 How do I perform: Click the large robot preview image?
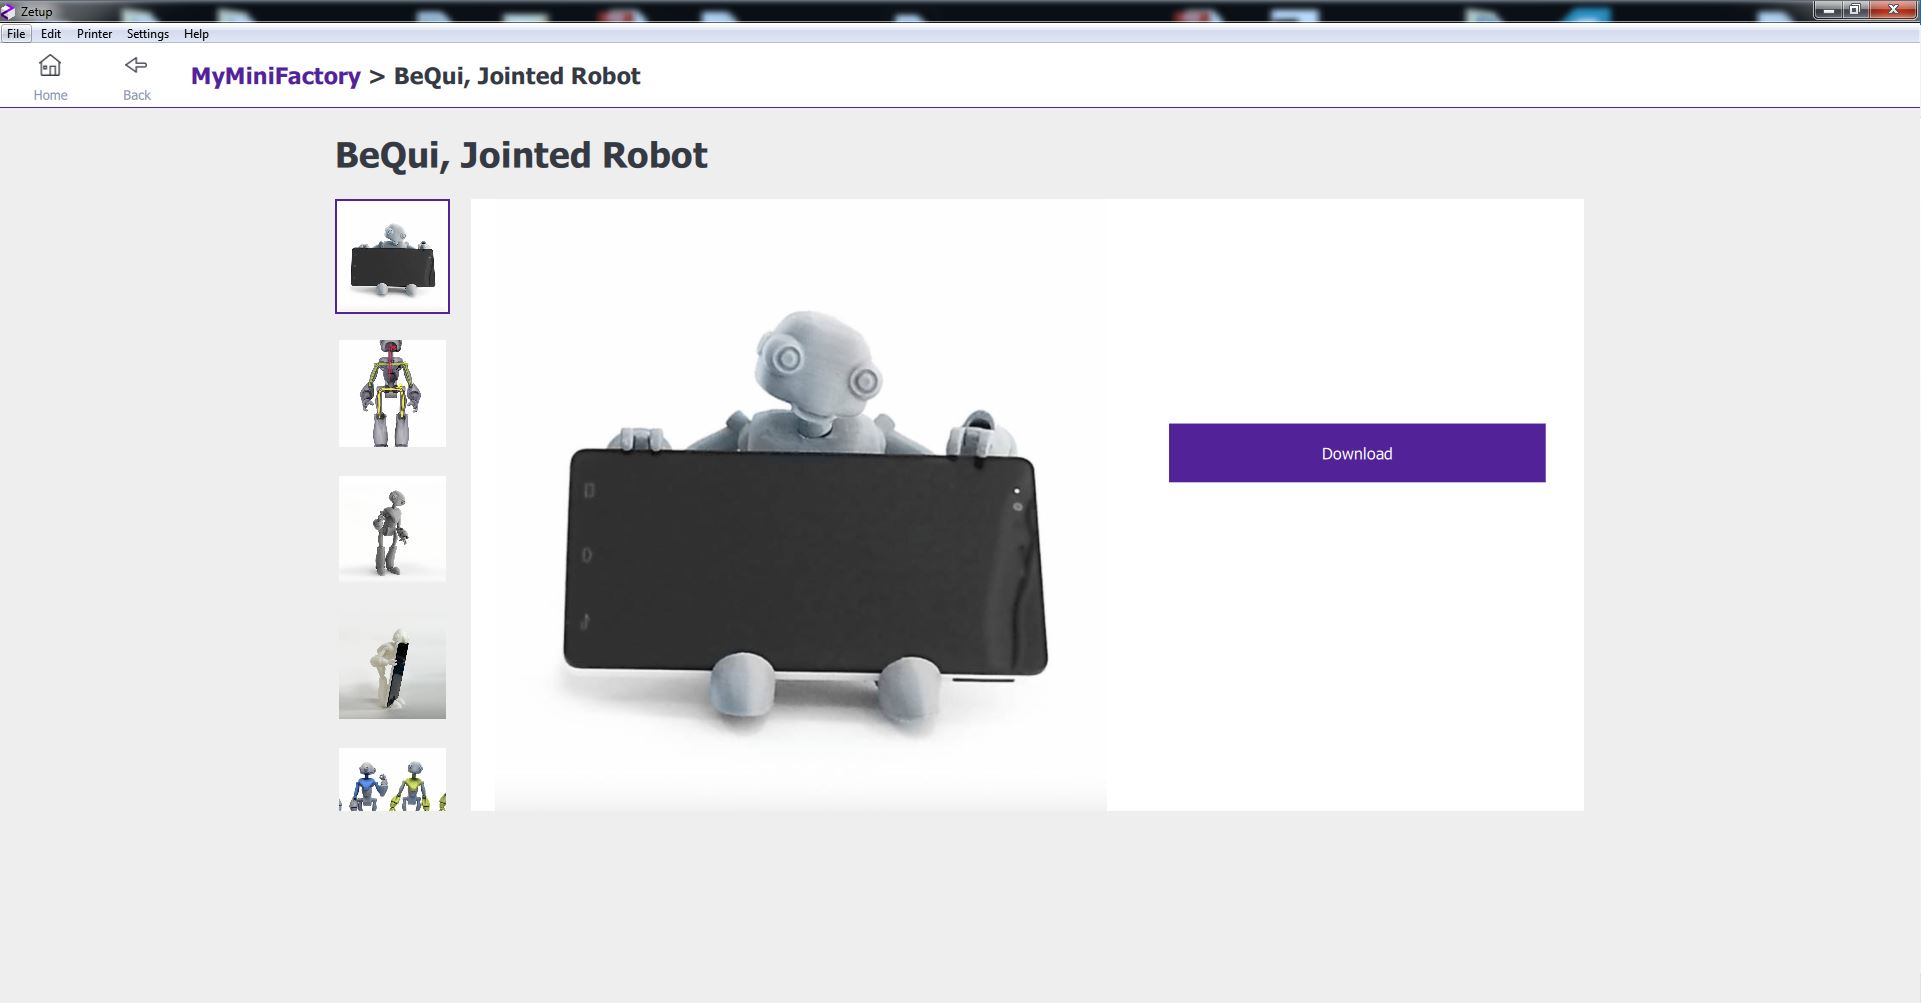click(800, 510)
